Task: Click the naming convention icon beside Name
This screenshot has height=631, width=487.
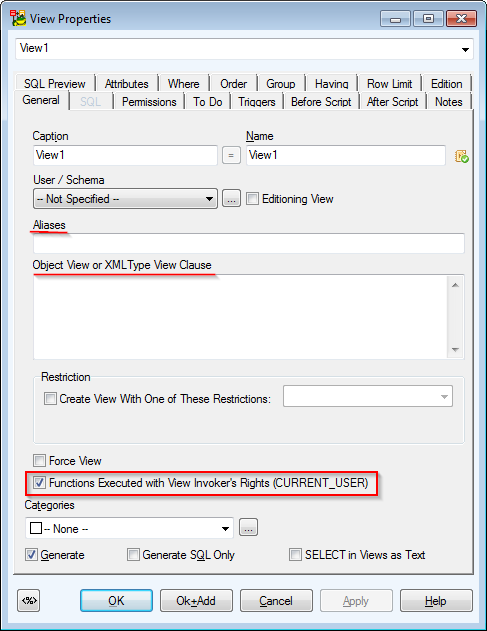Action: [x=461, y=156]
